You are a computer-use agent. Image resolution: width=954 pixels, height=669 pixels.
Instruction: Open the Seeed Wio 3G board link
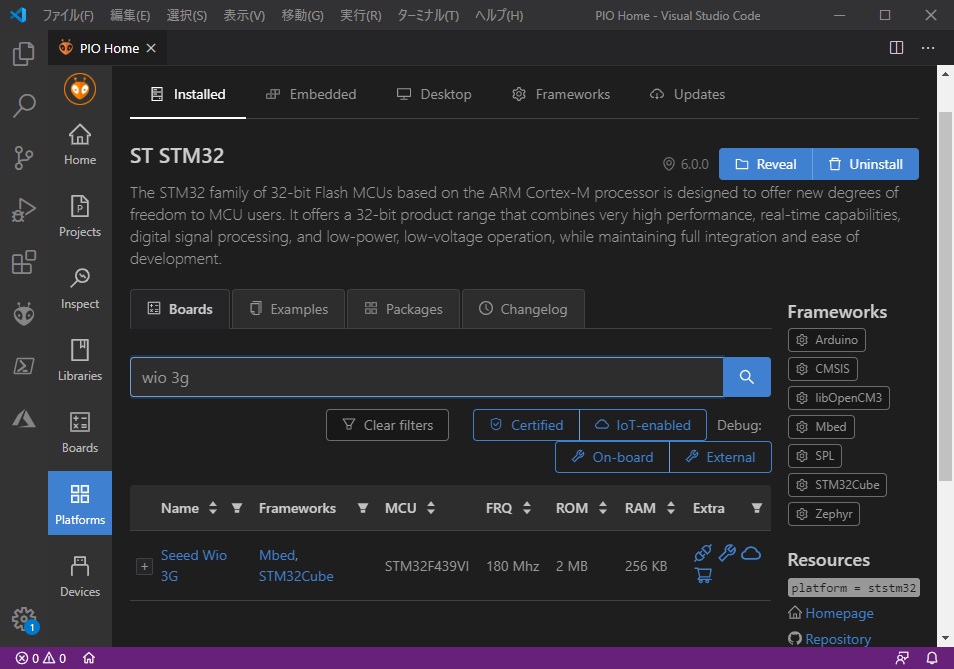(x=193, y=566)
